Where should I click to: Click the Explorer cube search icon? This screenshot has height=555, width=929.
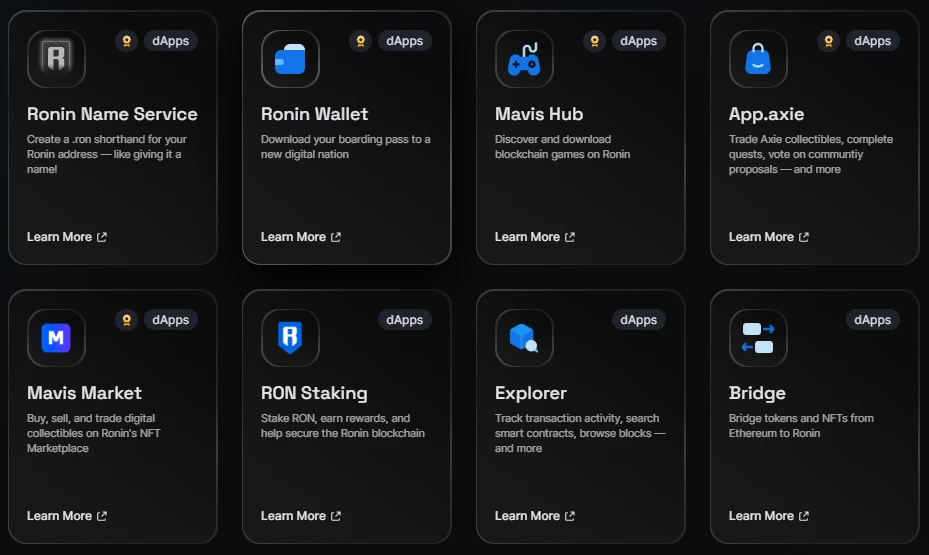tap(524, 338)
